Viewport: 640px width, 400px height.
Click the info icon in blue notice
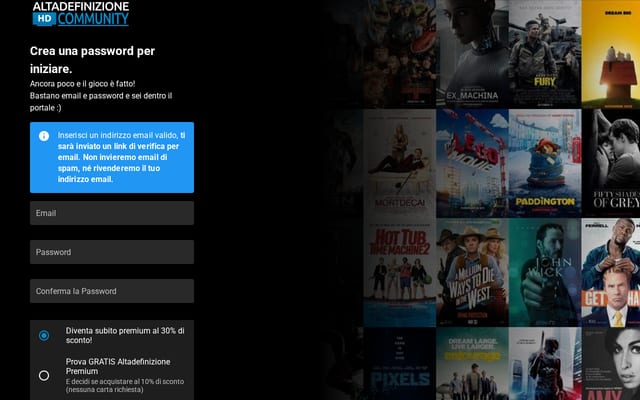point(44,136)
